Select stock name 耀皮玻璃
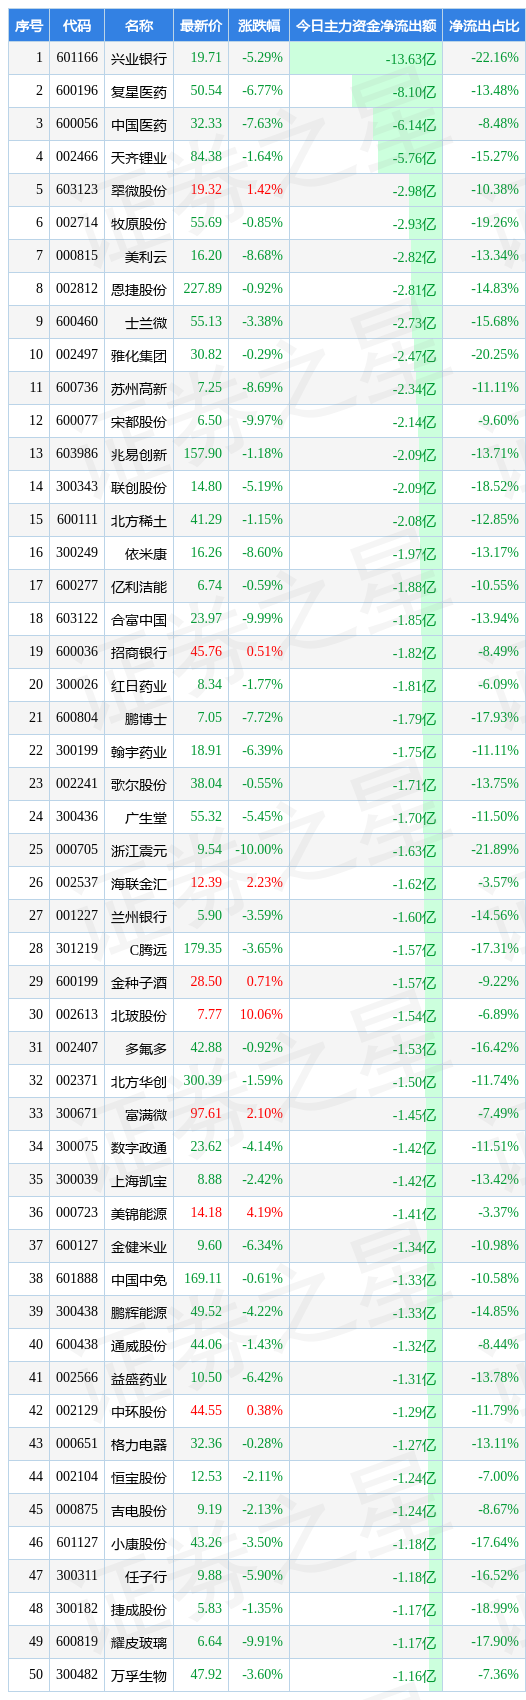The image size is (526, 1700). [x=139, y=1643]
